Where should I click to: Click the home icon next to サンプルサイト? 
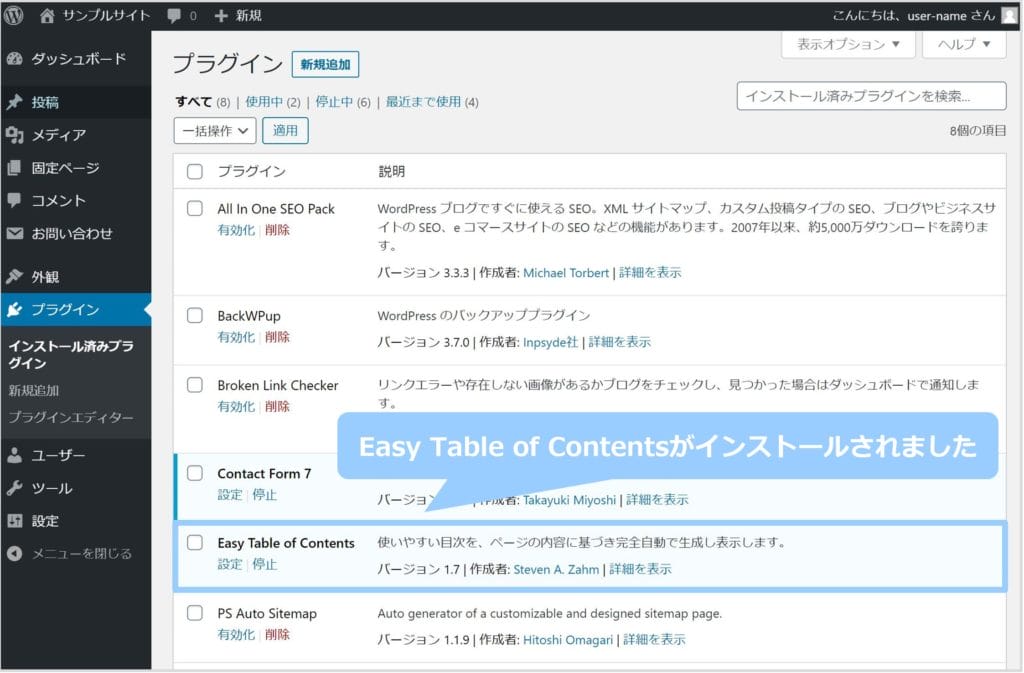(x=47, y=16)
